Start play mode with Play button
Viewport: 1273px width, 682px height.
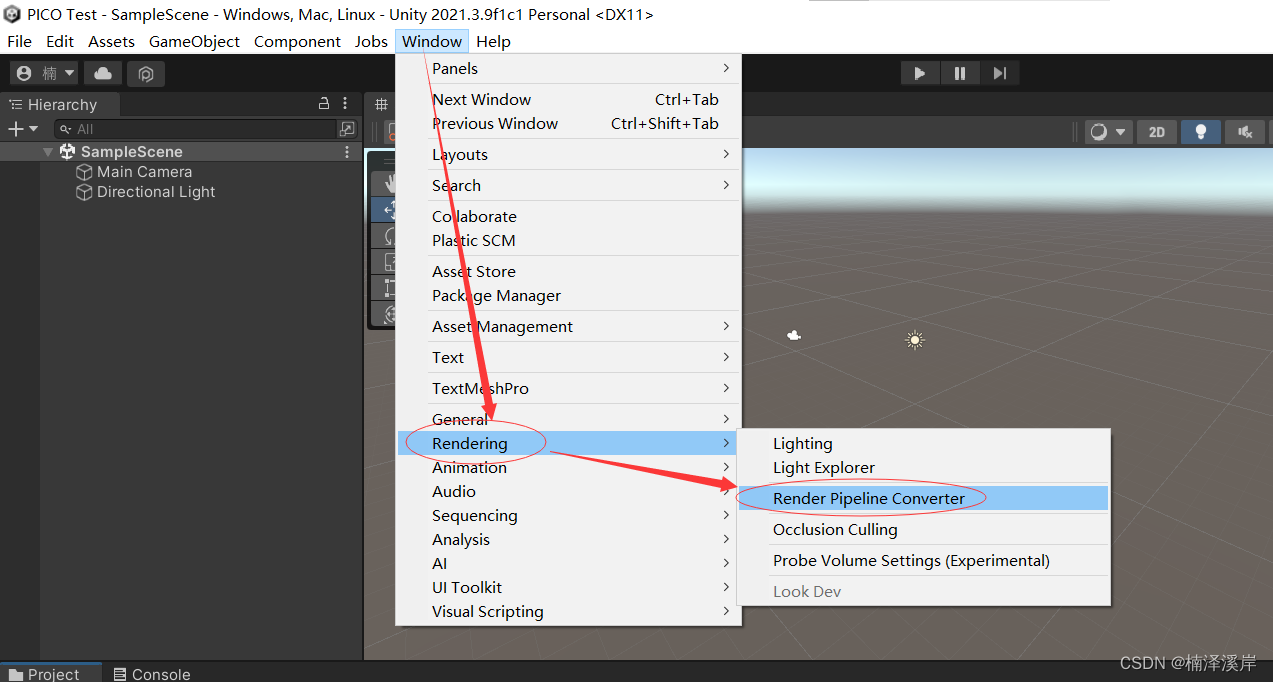[920, 73]
